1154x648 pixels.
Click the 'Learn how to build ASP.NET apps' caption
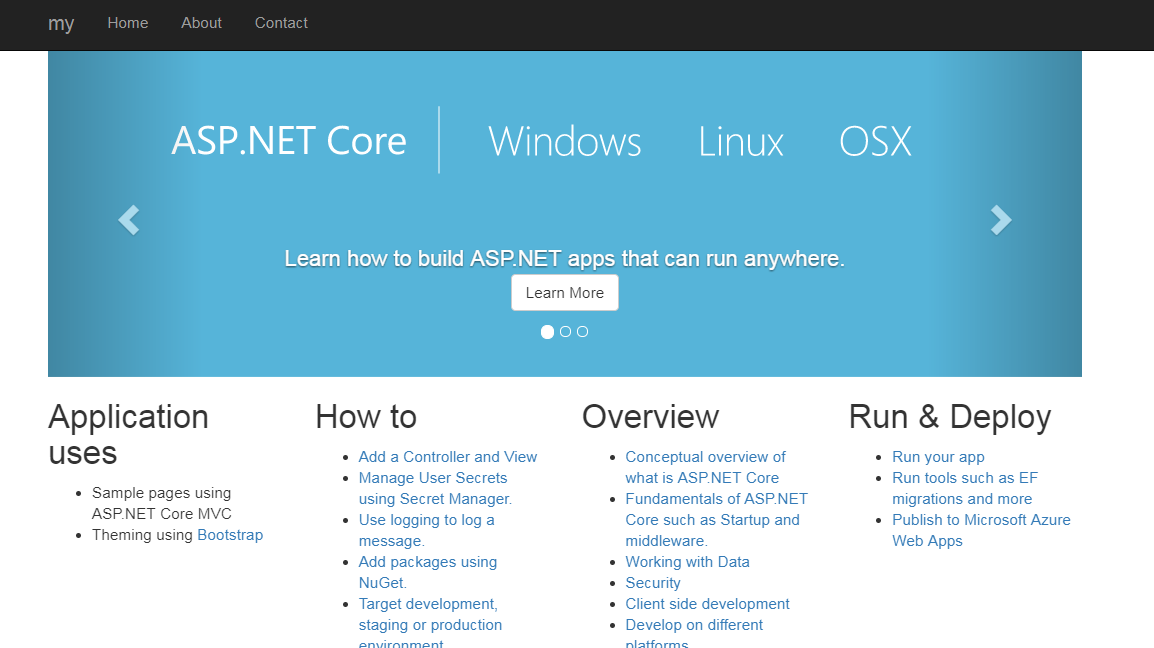[x=564, y=258]
